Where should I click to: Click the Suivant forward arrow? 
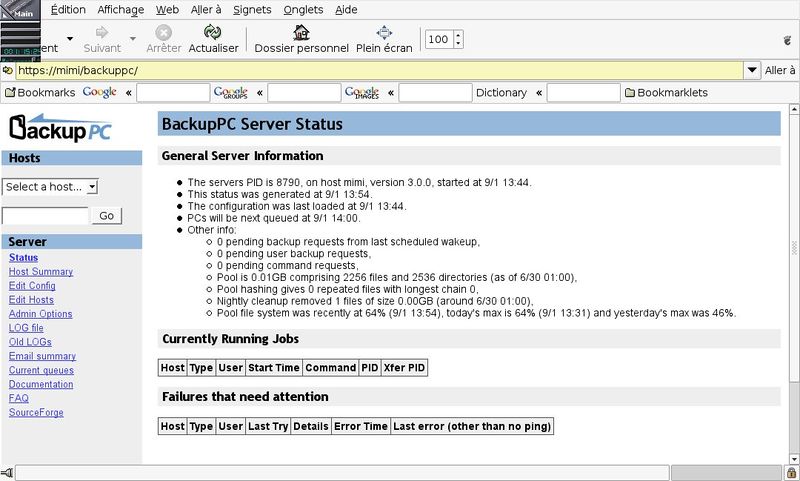[x=102, y=33]
